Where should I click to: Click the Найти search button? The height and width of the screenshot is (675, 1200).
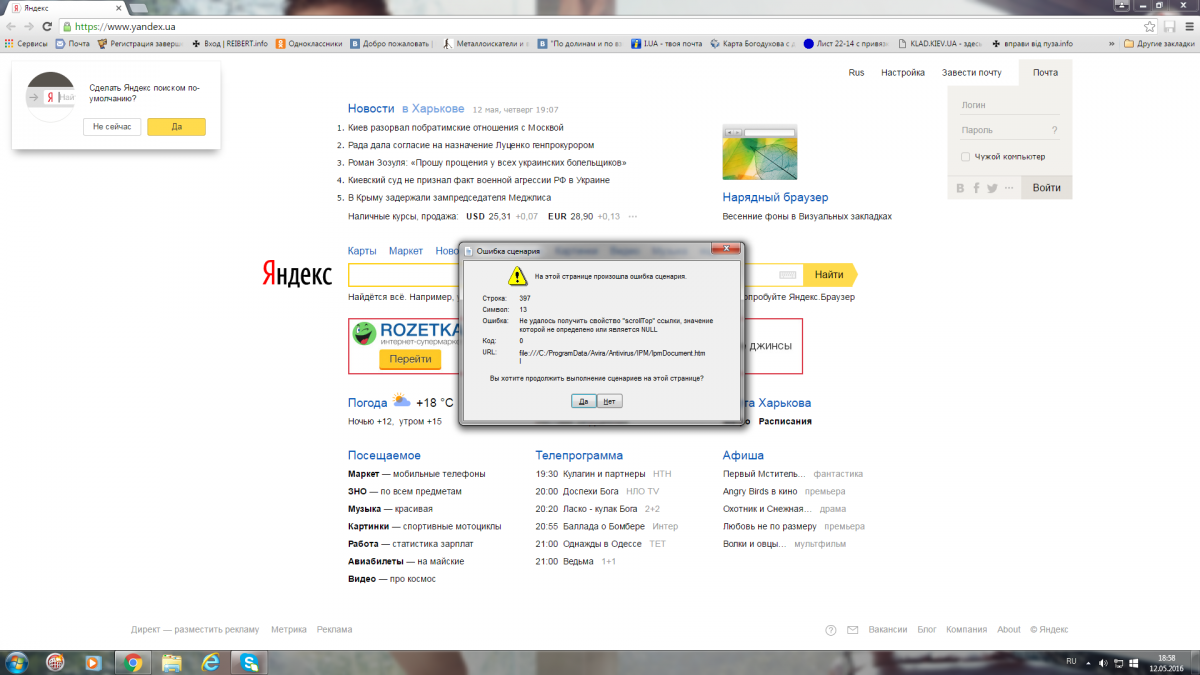[x=829, y=275]
